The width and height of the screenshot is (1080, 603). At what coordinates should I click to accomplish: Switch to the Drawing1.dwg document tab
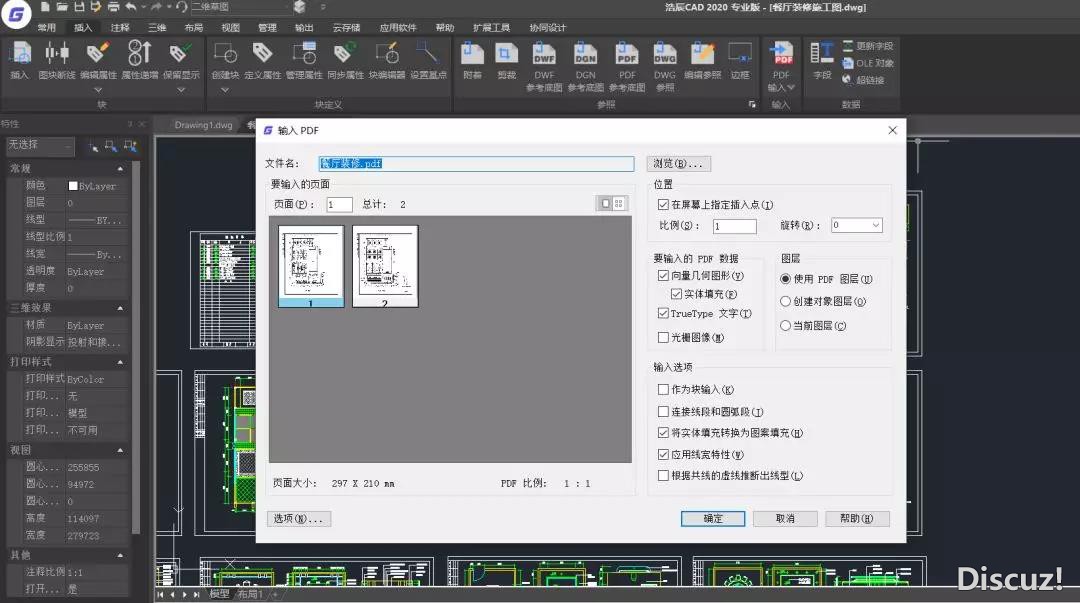[x=203, y=126]
